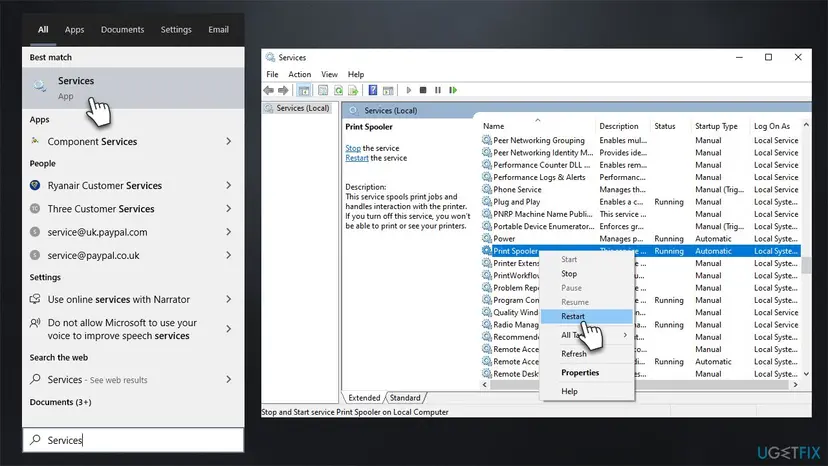Click the Three Customer Services contact icon
828x466 pixels.
coord(35,208)
